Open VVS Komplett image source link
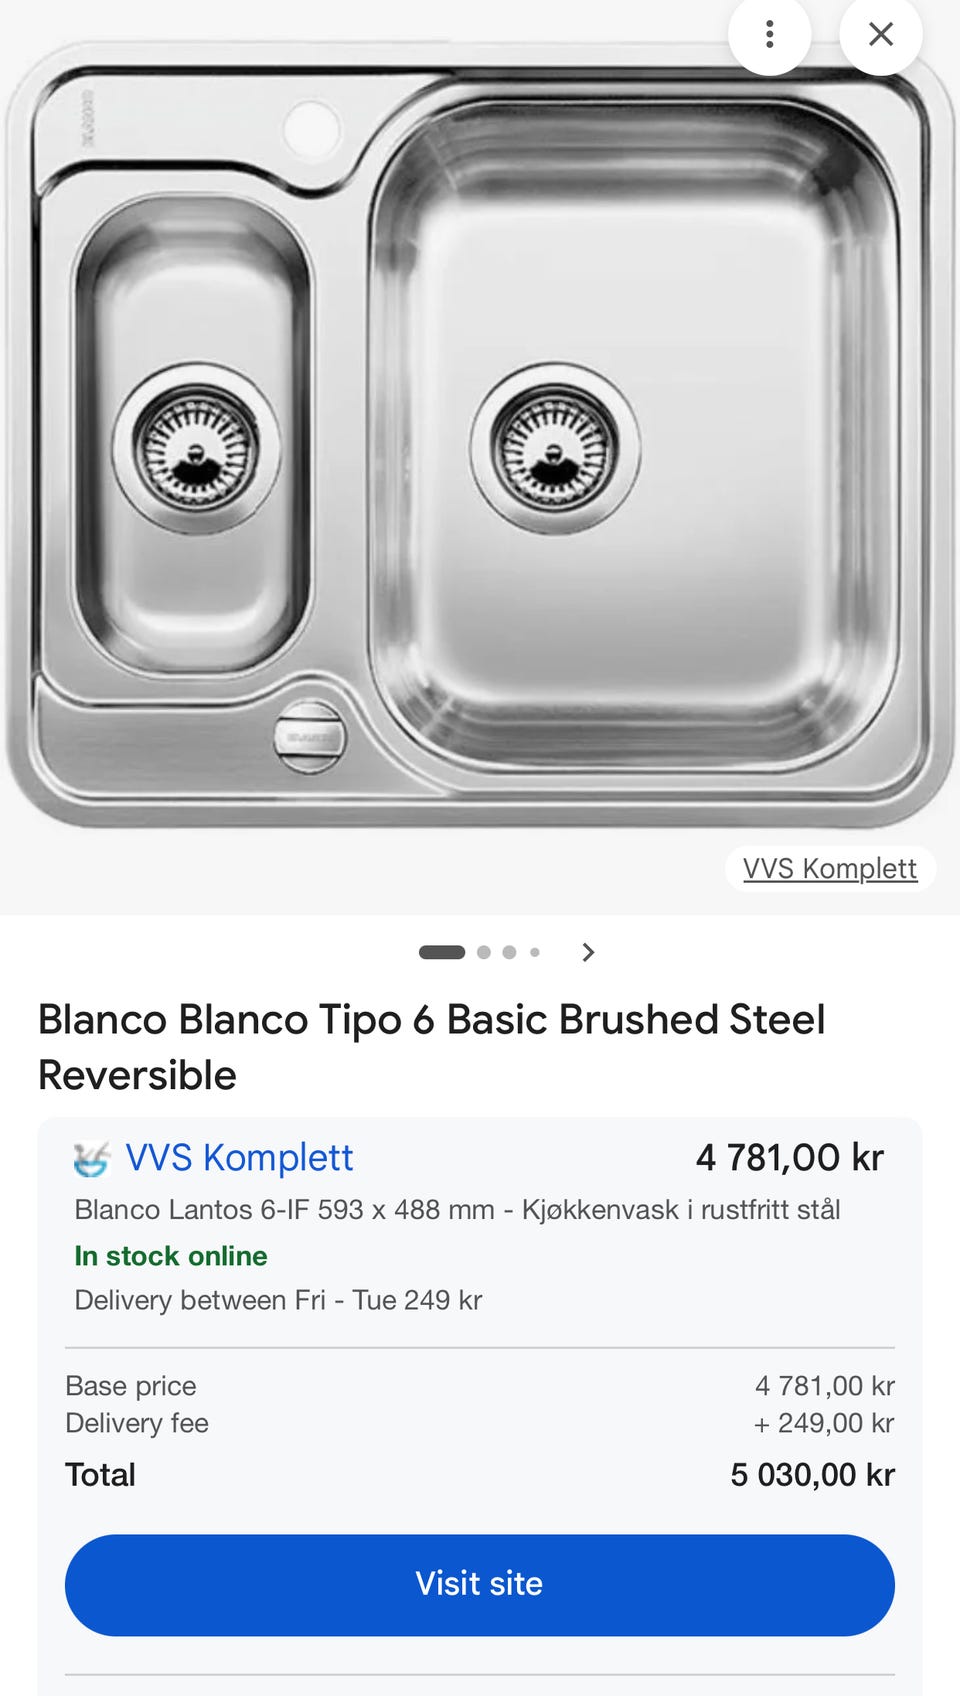This screenshot has width=960, height=1696. point(829,868)
